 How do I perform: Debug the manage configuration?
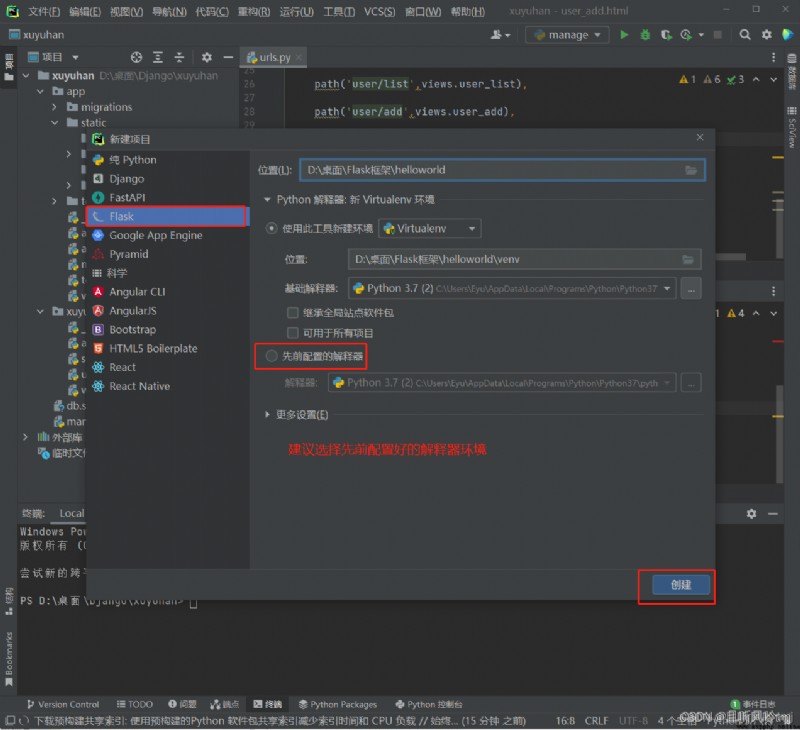(645, 35)
